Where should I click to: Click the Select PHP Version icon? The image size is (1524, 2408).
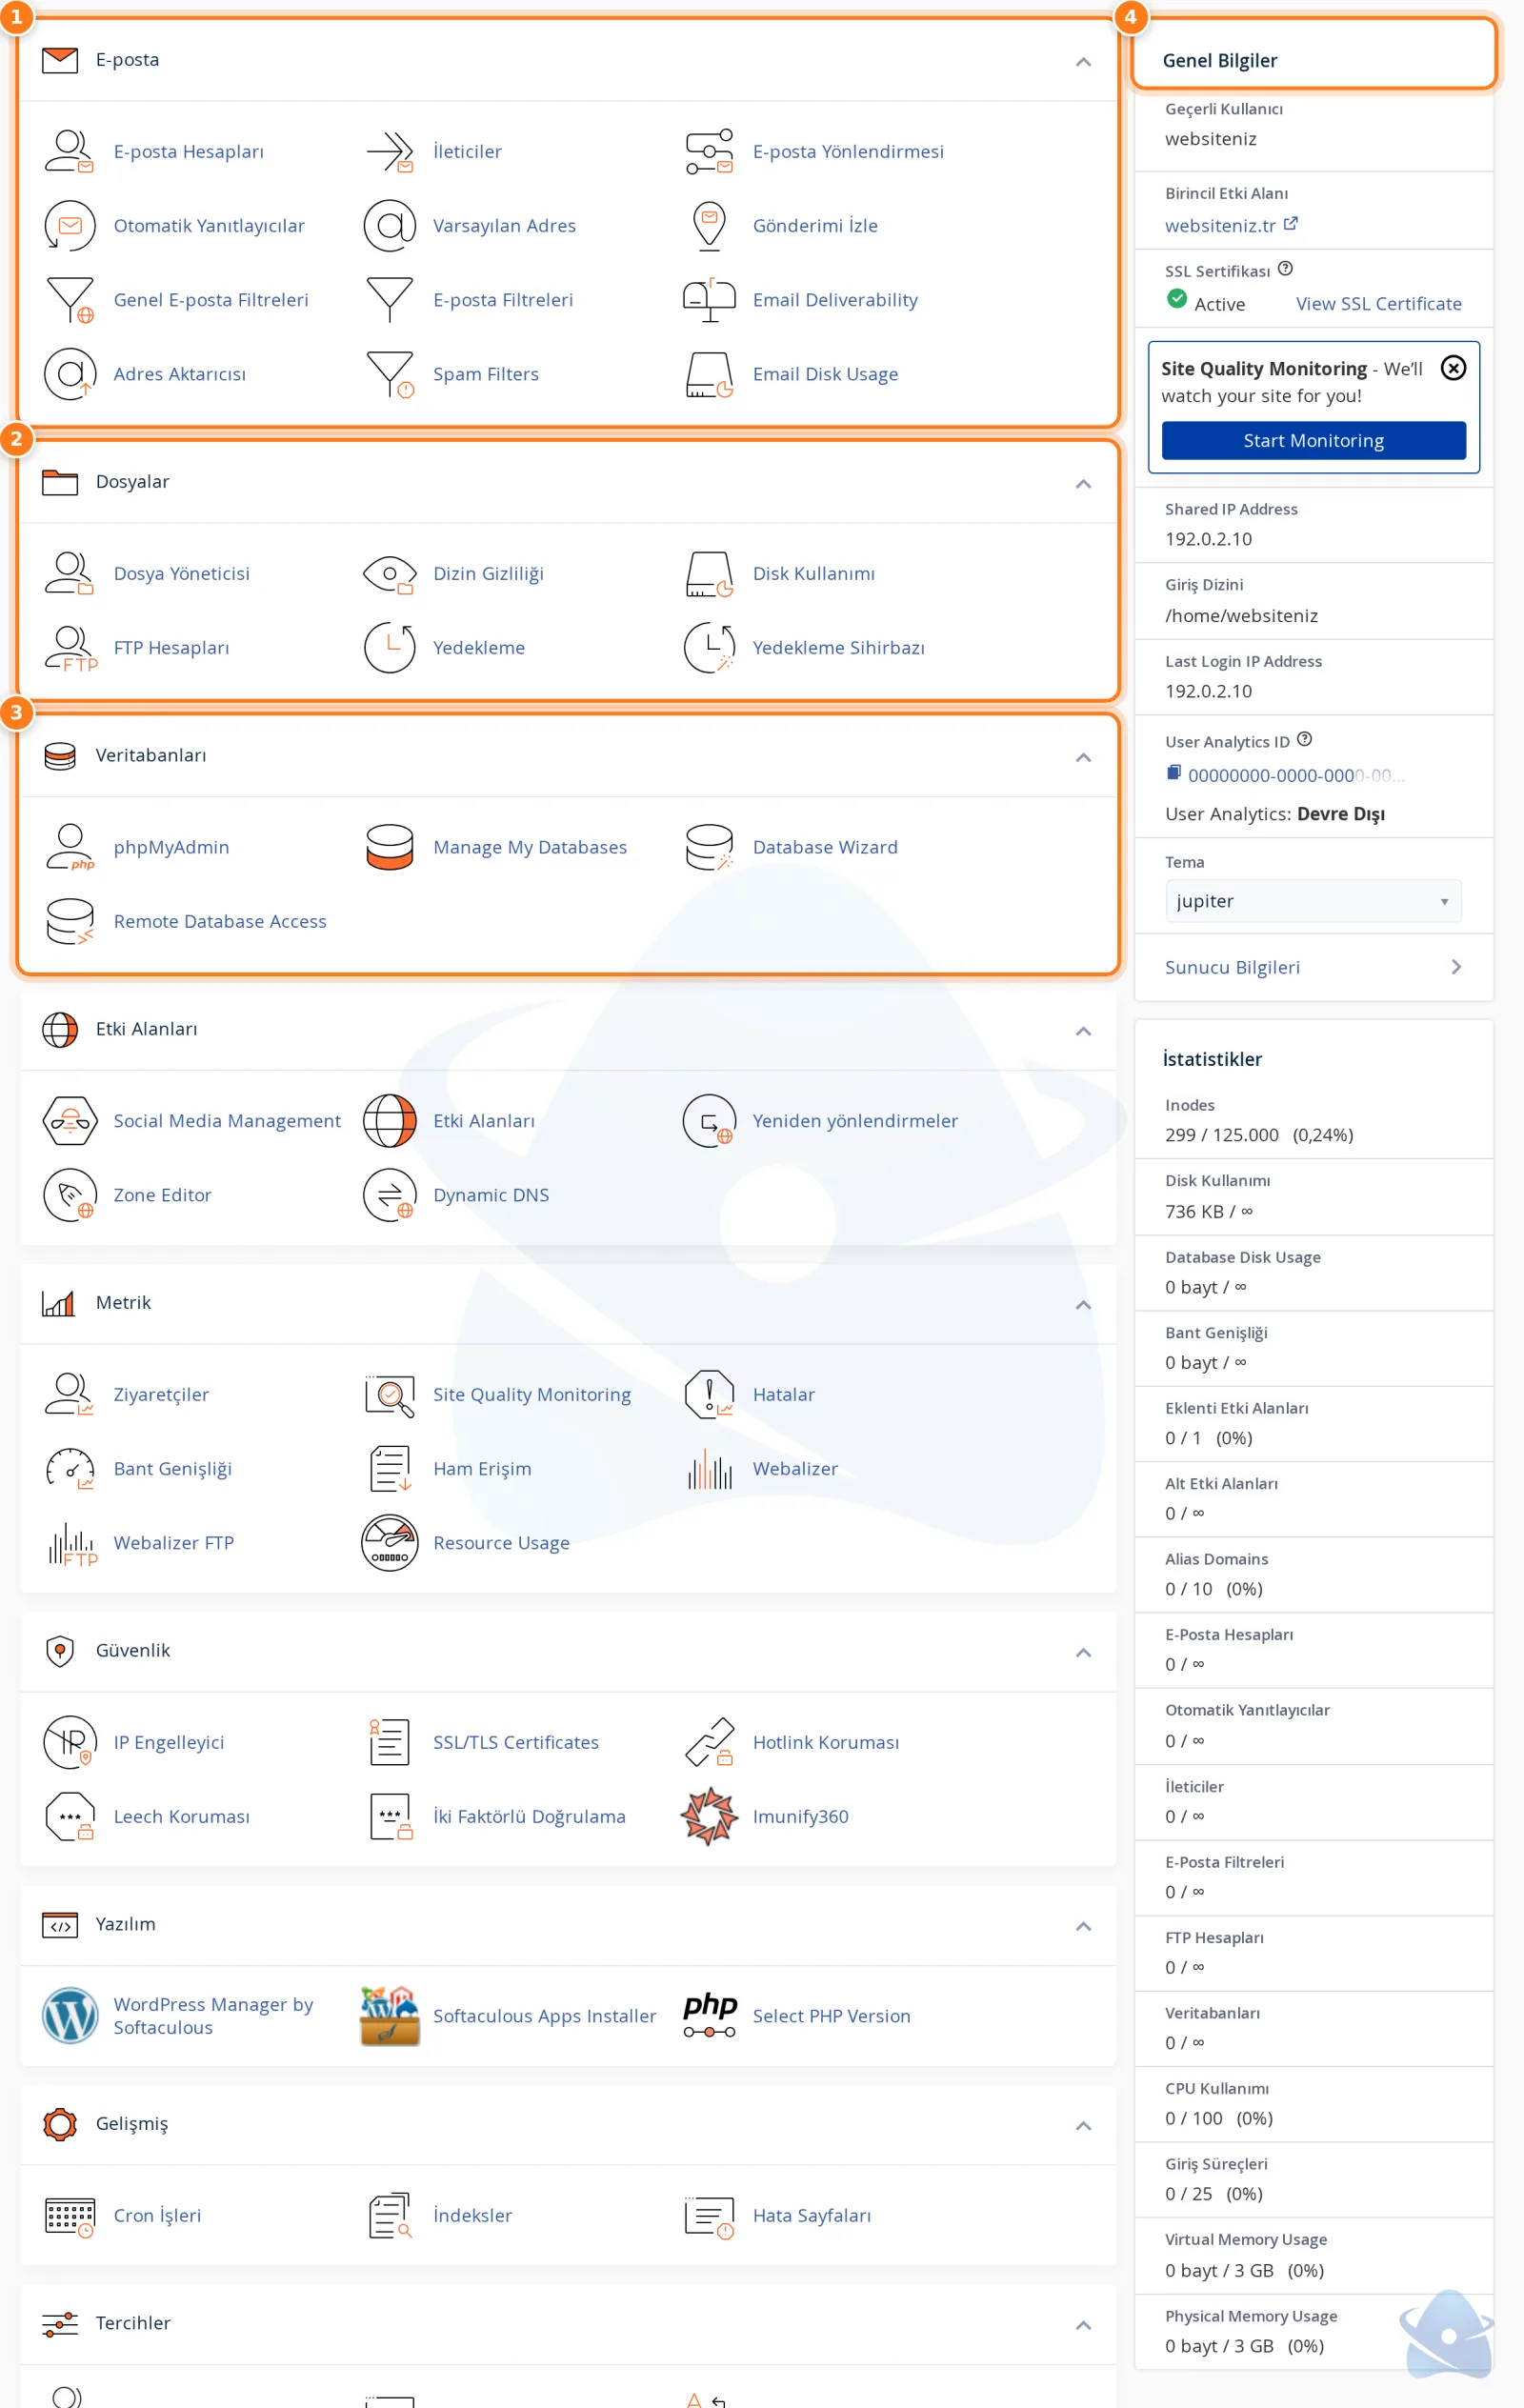click(x=709, y=2015)
